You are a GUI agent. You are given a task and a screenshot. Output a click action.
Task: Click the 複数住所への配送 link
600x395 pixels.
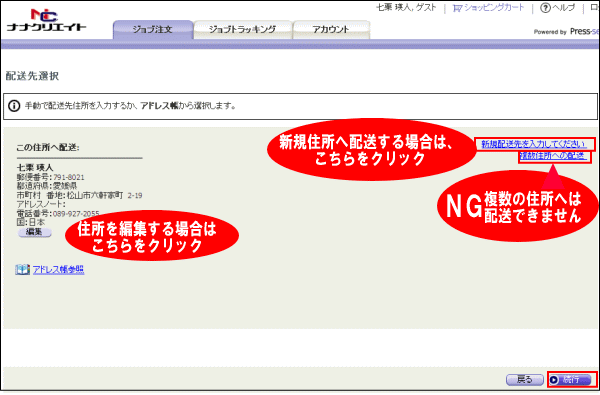553,156
